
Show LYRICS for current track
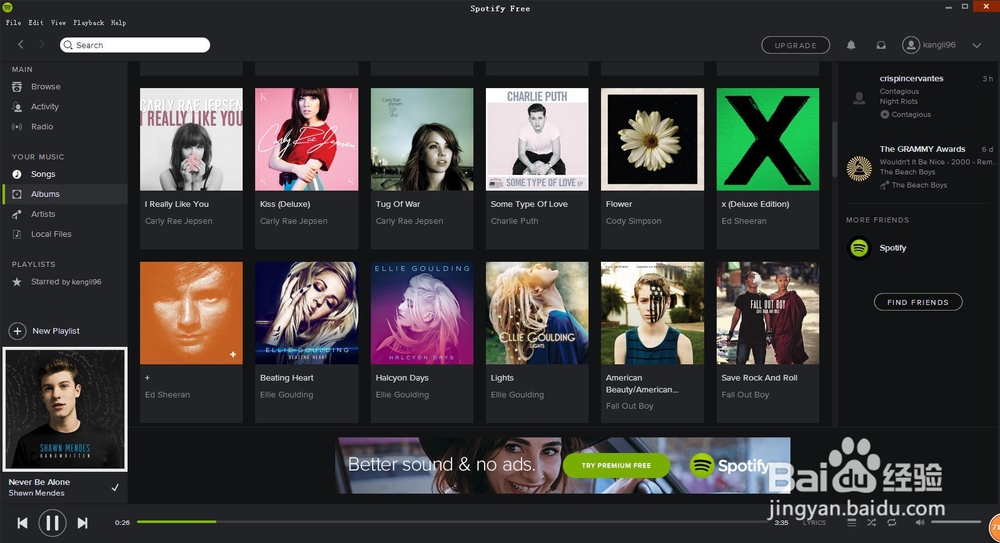point(814,523)
